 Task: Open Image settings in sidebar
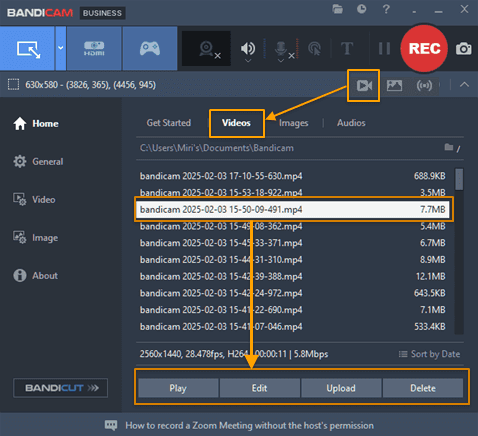point(36,238)
